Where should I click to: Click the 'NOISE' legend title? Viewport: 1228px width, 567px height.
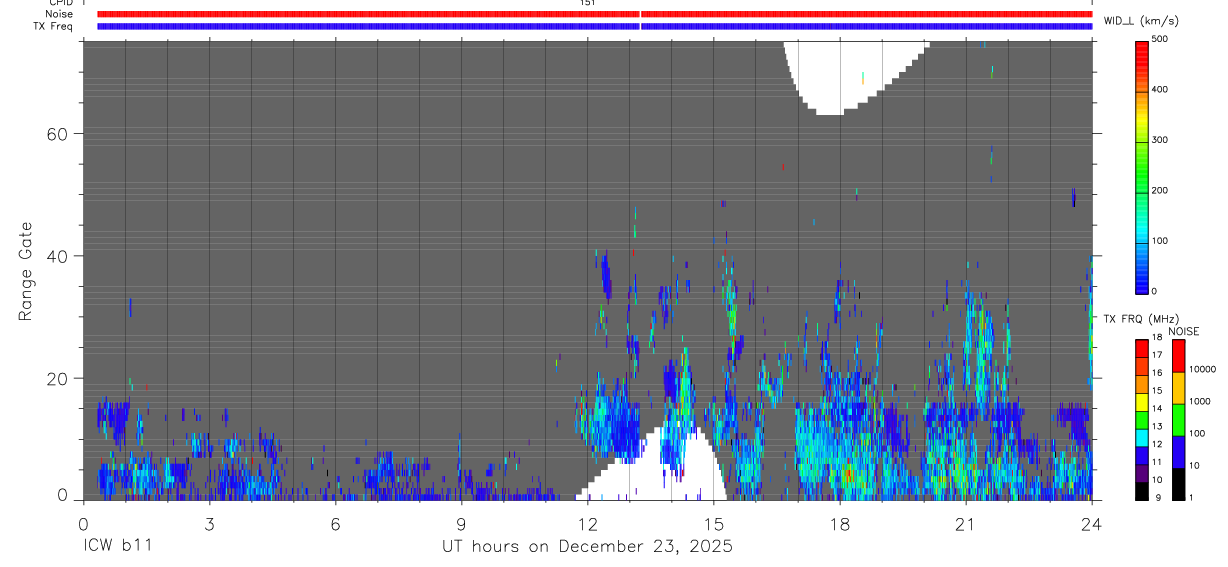tap(1184, 331)
